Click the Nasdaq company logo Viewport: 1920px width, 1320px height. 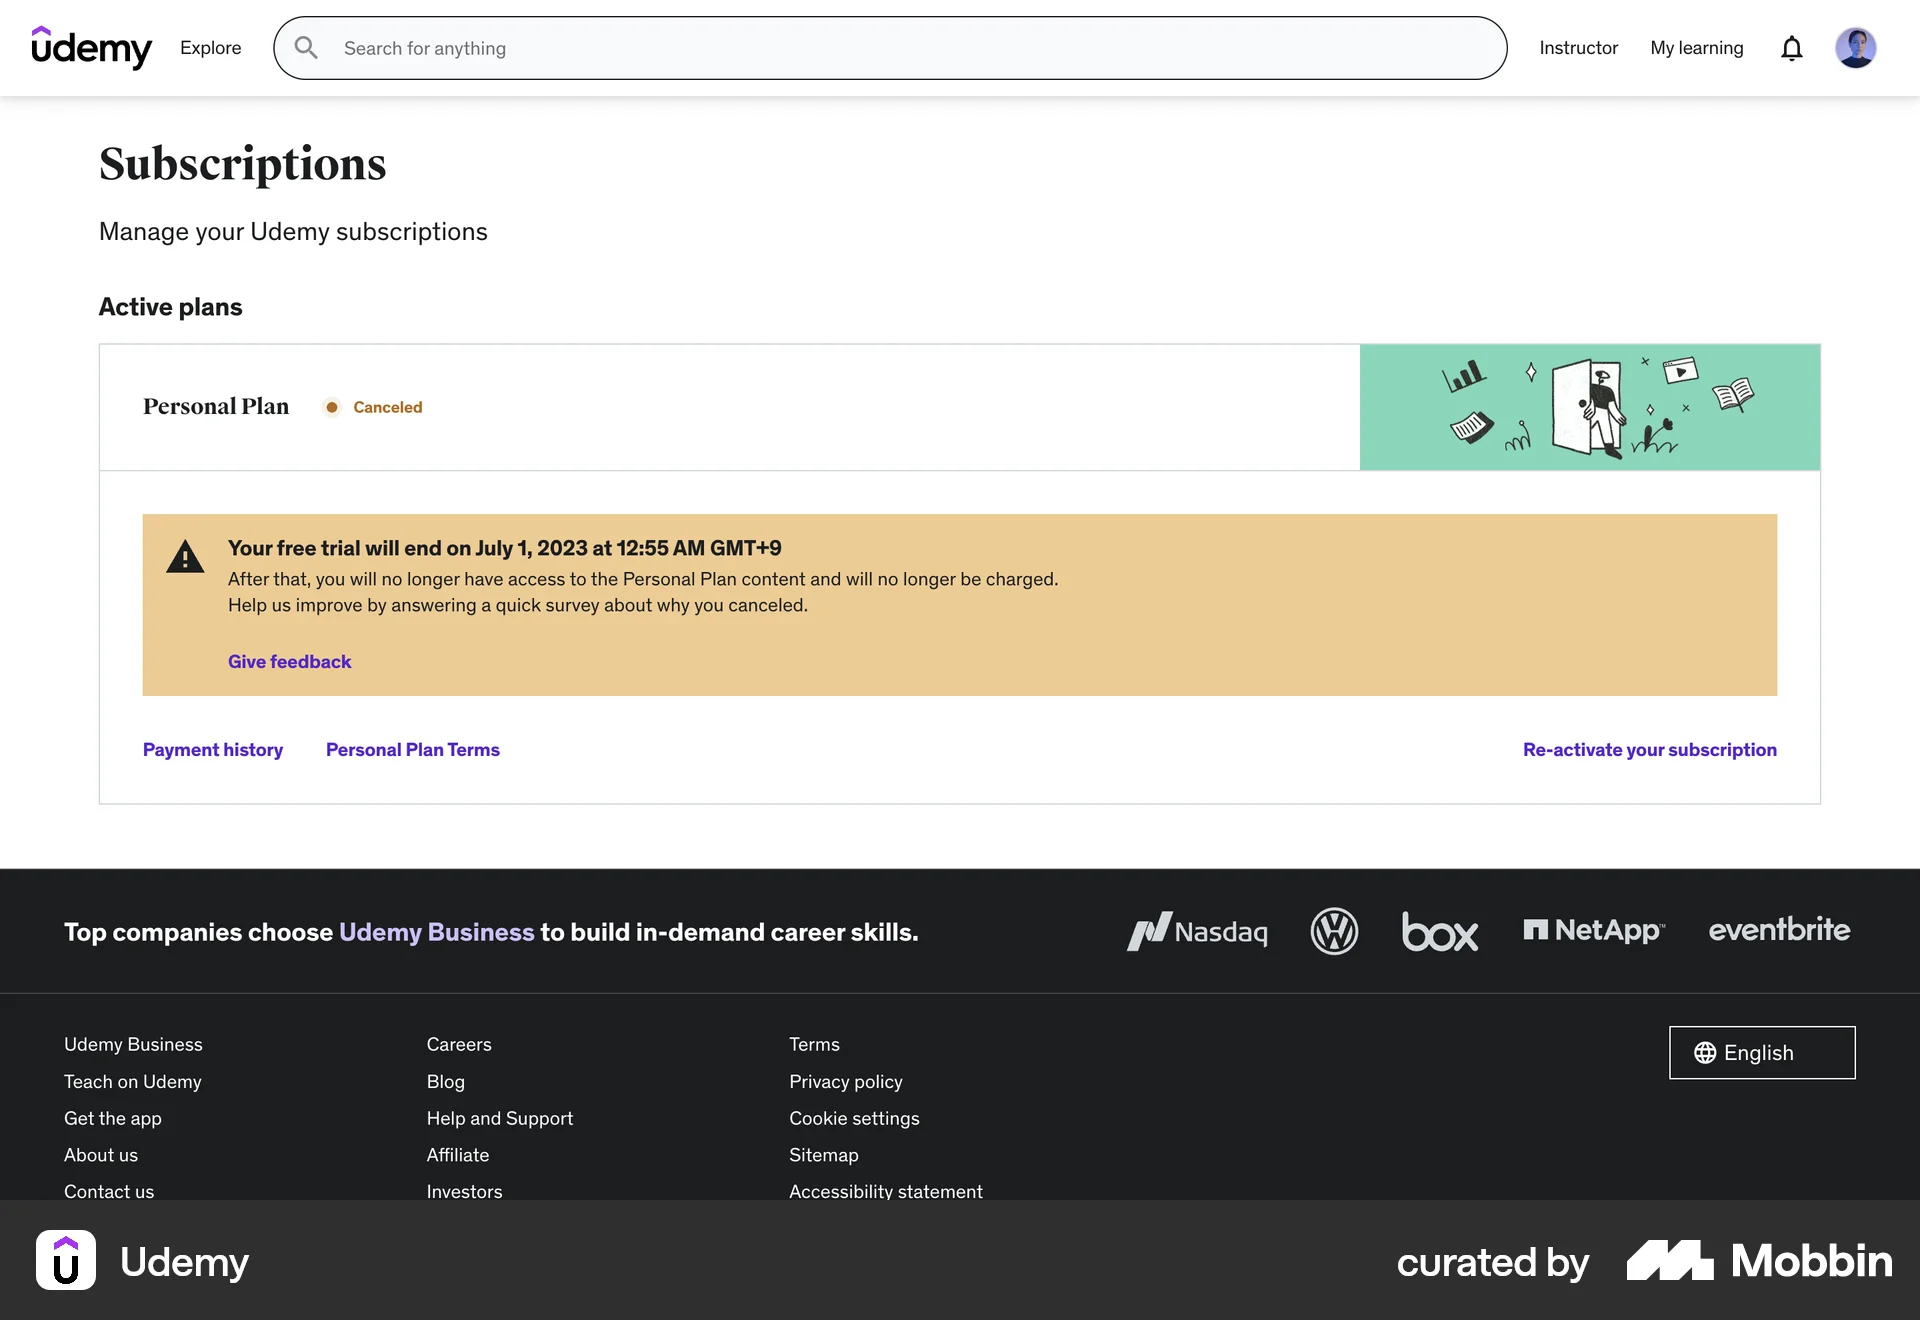1197,931
